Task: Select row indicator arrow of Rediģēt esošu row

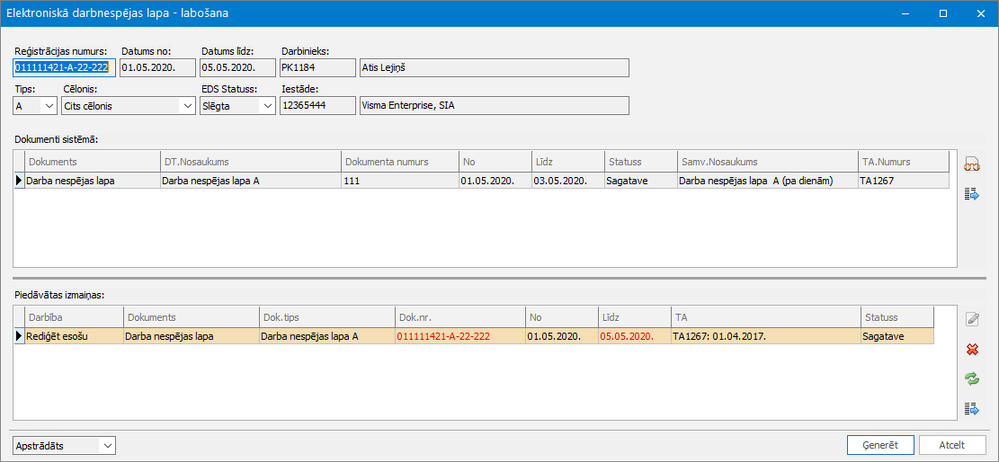Action: (x=18, y=336)
